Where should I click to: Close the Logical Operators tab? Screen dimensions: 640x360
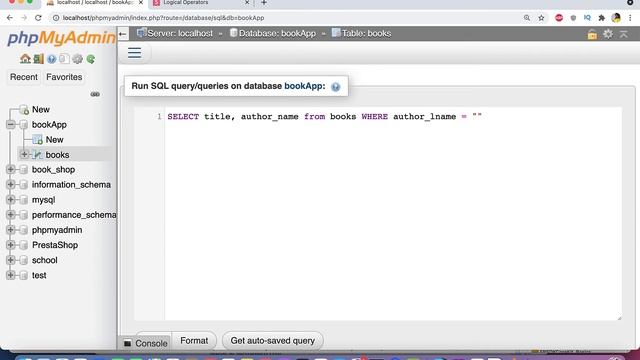[247, 3]
